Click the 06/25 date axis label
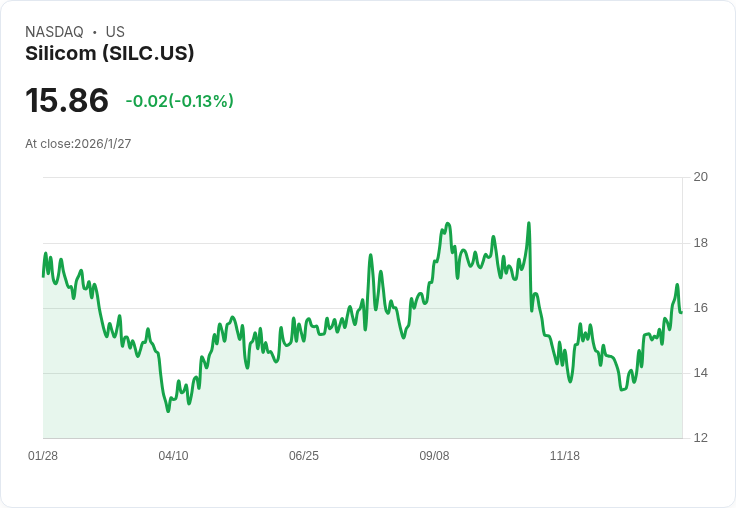This screenshot has height=508, width=736. tap(304, 456)
